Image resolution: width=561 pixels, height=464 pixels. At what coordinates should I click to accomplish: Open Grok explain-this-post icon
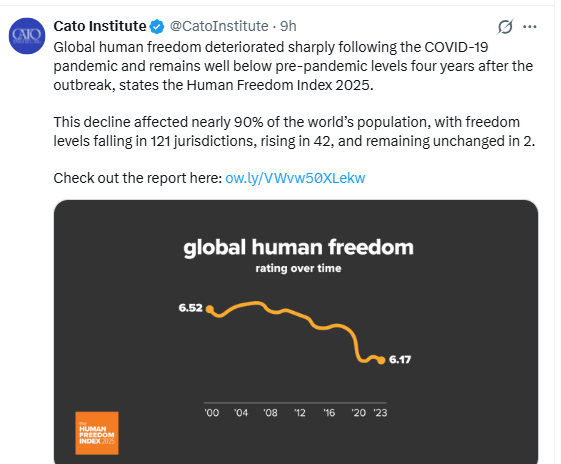tap(505, 27)
